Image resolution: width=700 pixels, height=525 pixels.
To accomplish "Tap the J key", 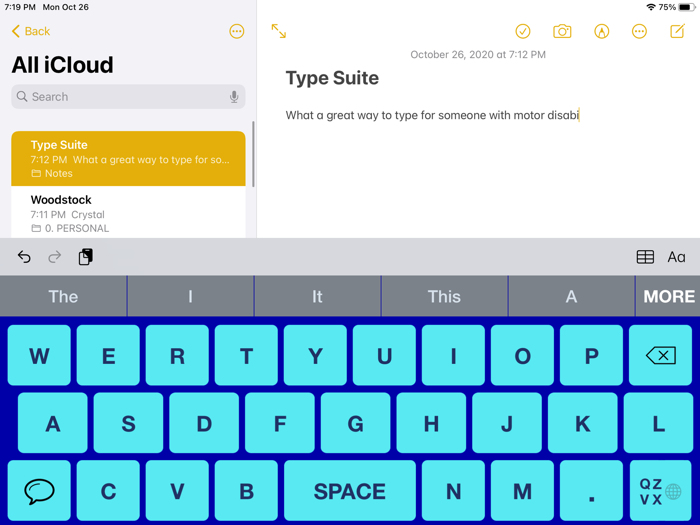I will coord(507,423).
